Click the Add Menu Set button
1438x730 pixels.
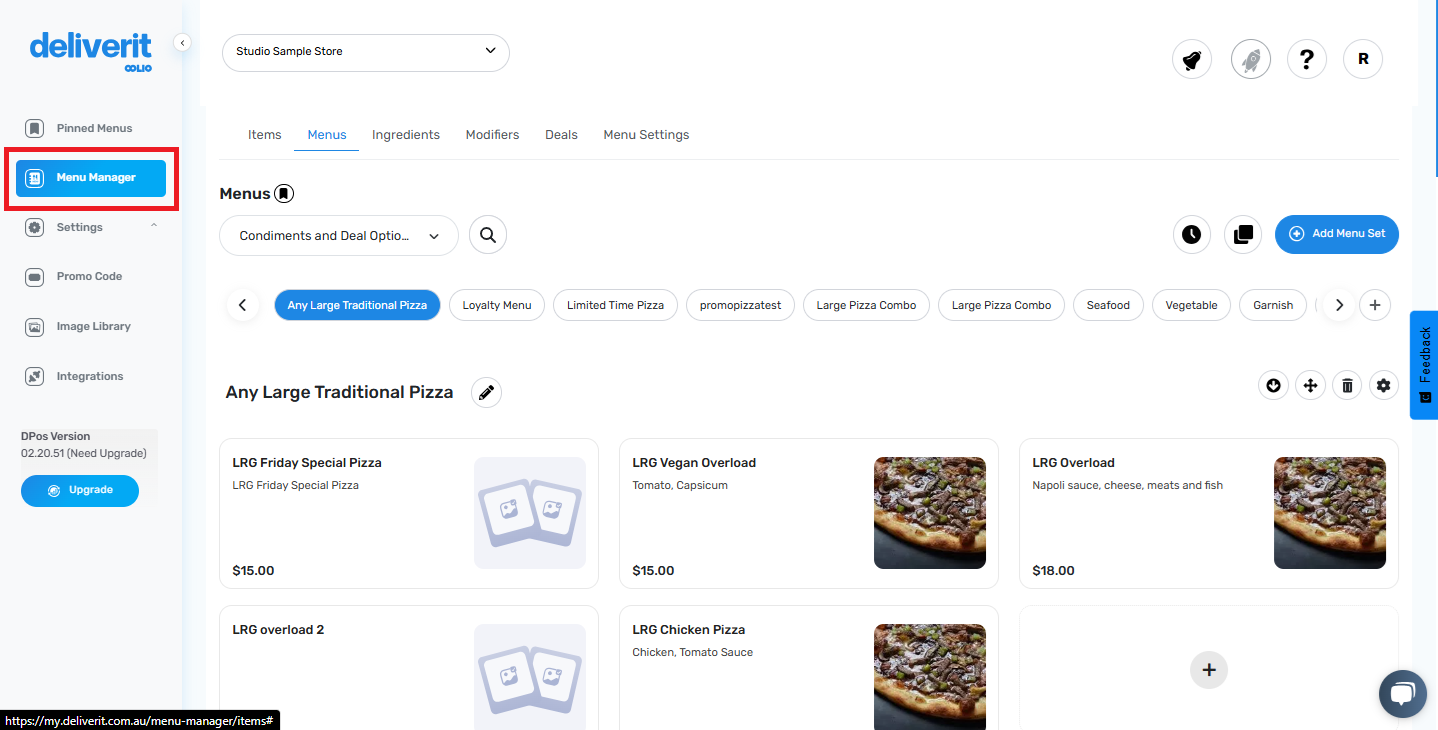pyautogui.click(x=1337, y=234)
